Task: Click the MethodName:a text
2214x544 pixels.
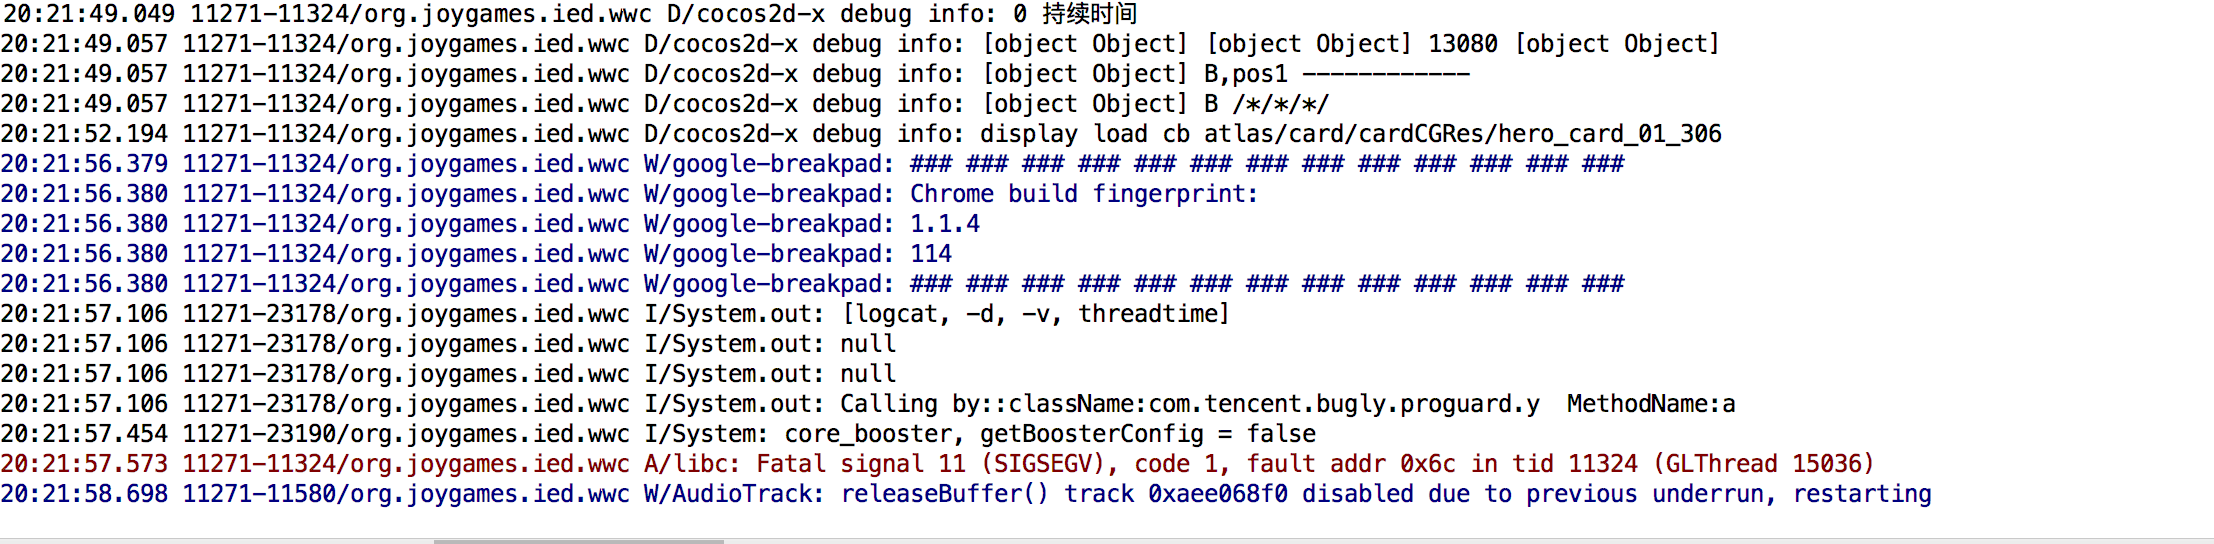Action: 1650,404
